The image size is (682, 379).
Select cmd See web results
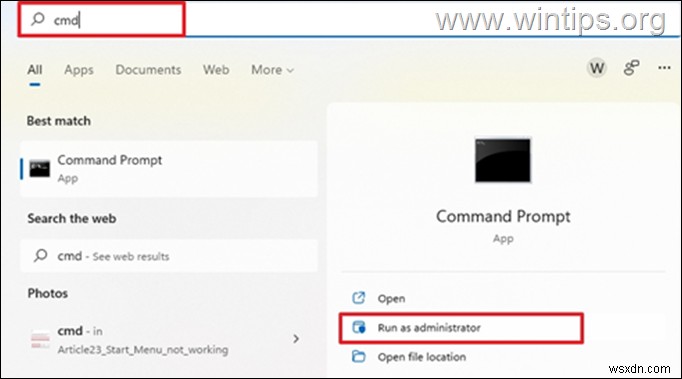coord(169,256)
